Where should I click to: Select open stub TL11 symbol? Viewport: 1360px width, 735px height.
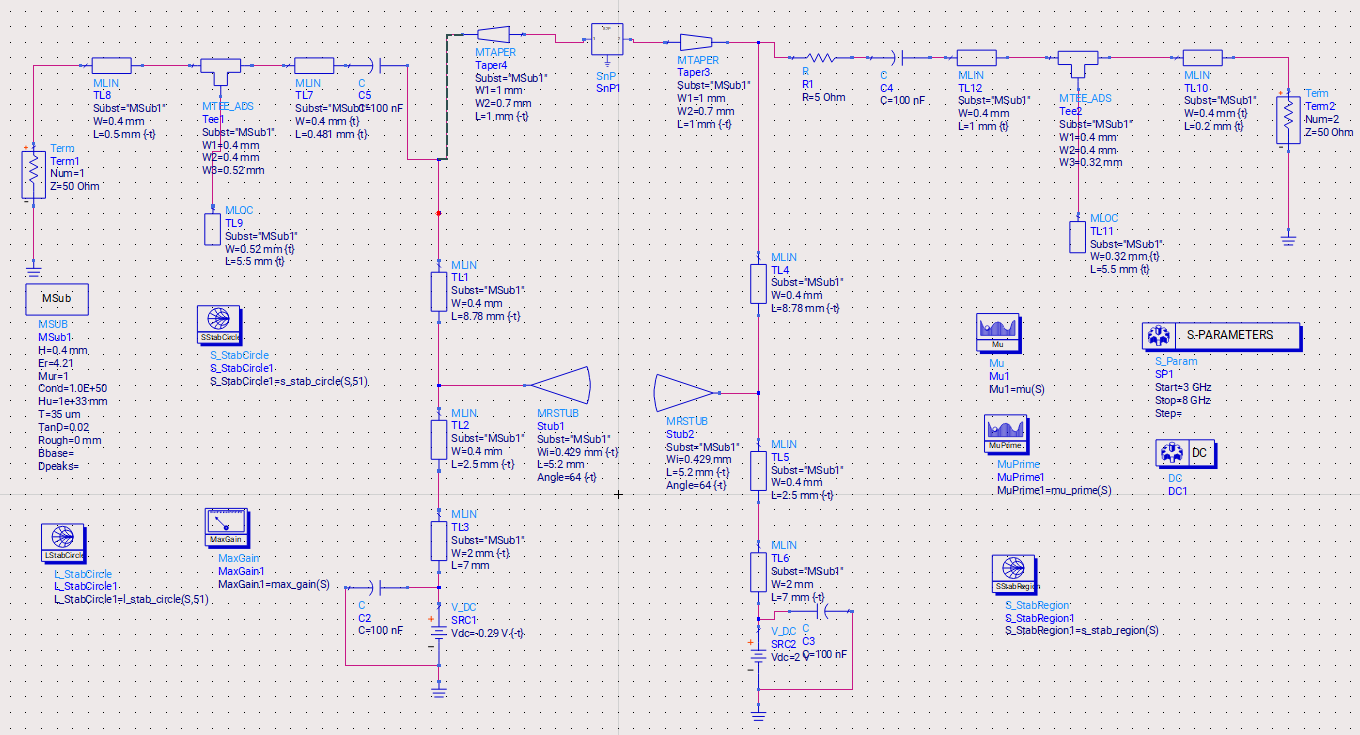tap(1077, 237)
